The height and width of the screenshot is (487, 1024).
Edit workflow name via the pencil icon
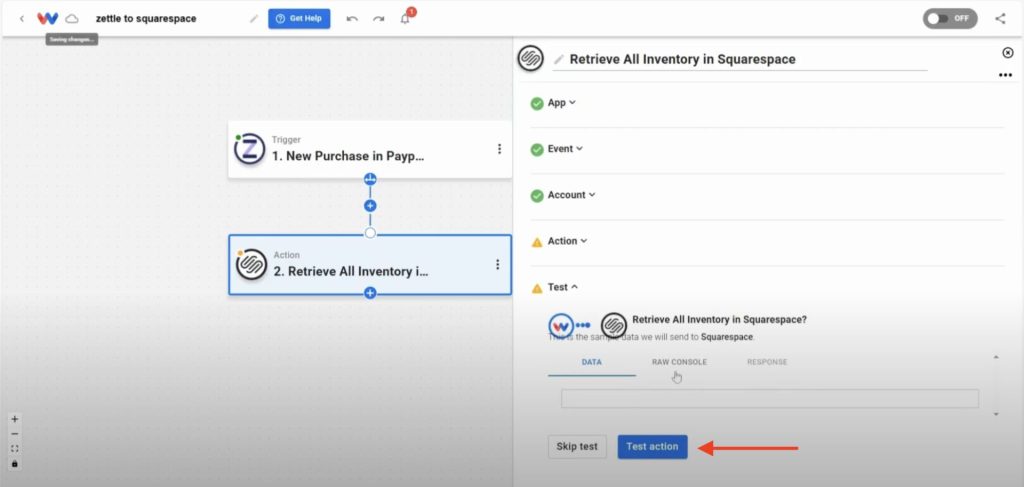click(x=254, y=19)
